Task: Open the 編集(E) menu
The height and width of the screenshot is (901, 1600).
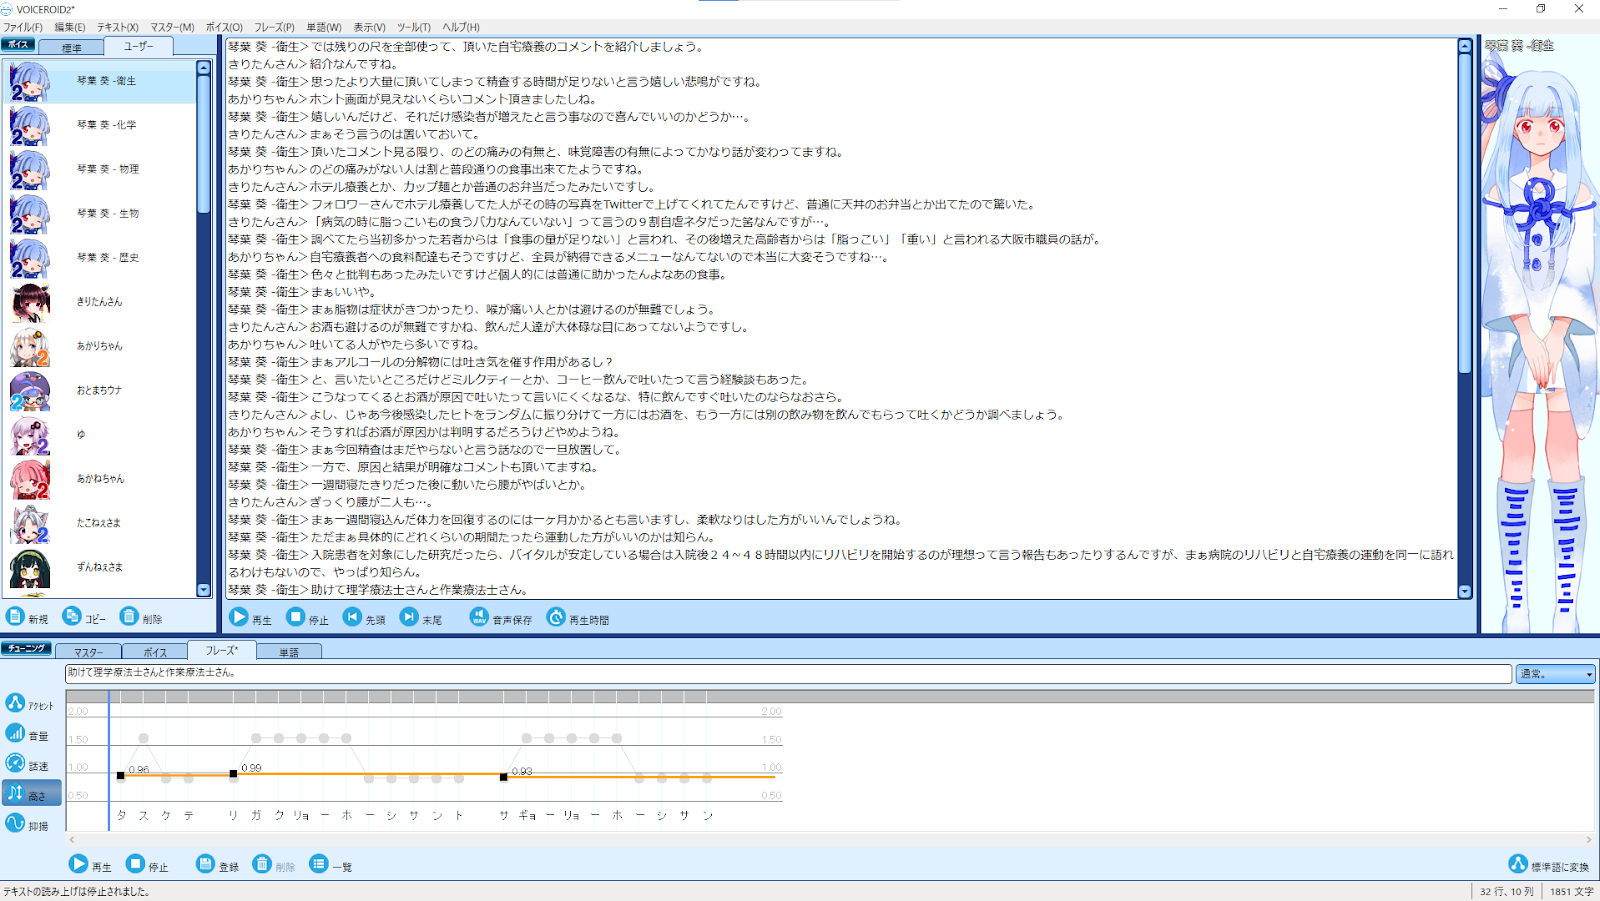Action: [x=70, y=27]
